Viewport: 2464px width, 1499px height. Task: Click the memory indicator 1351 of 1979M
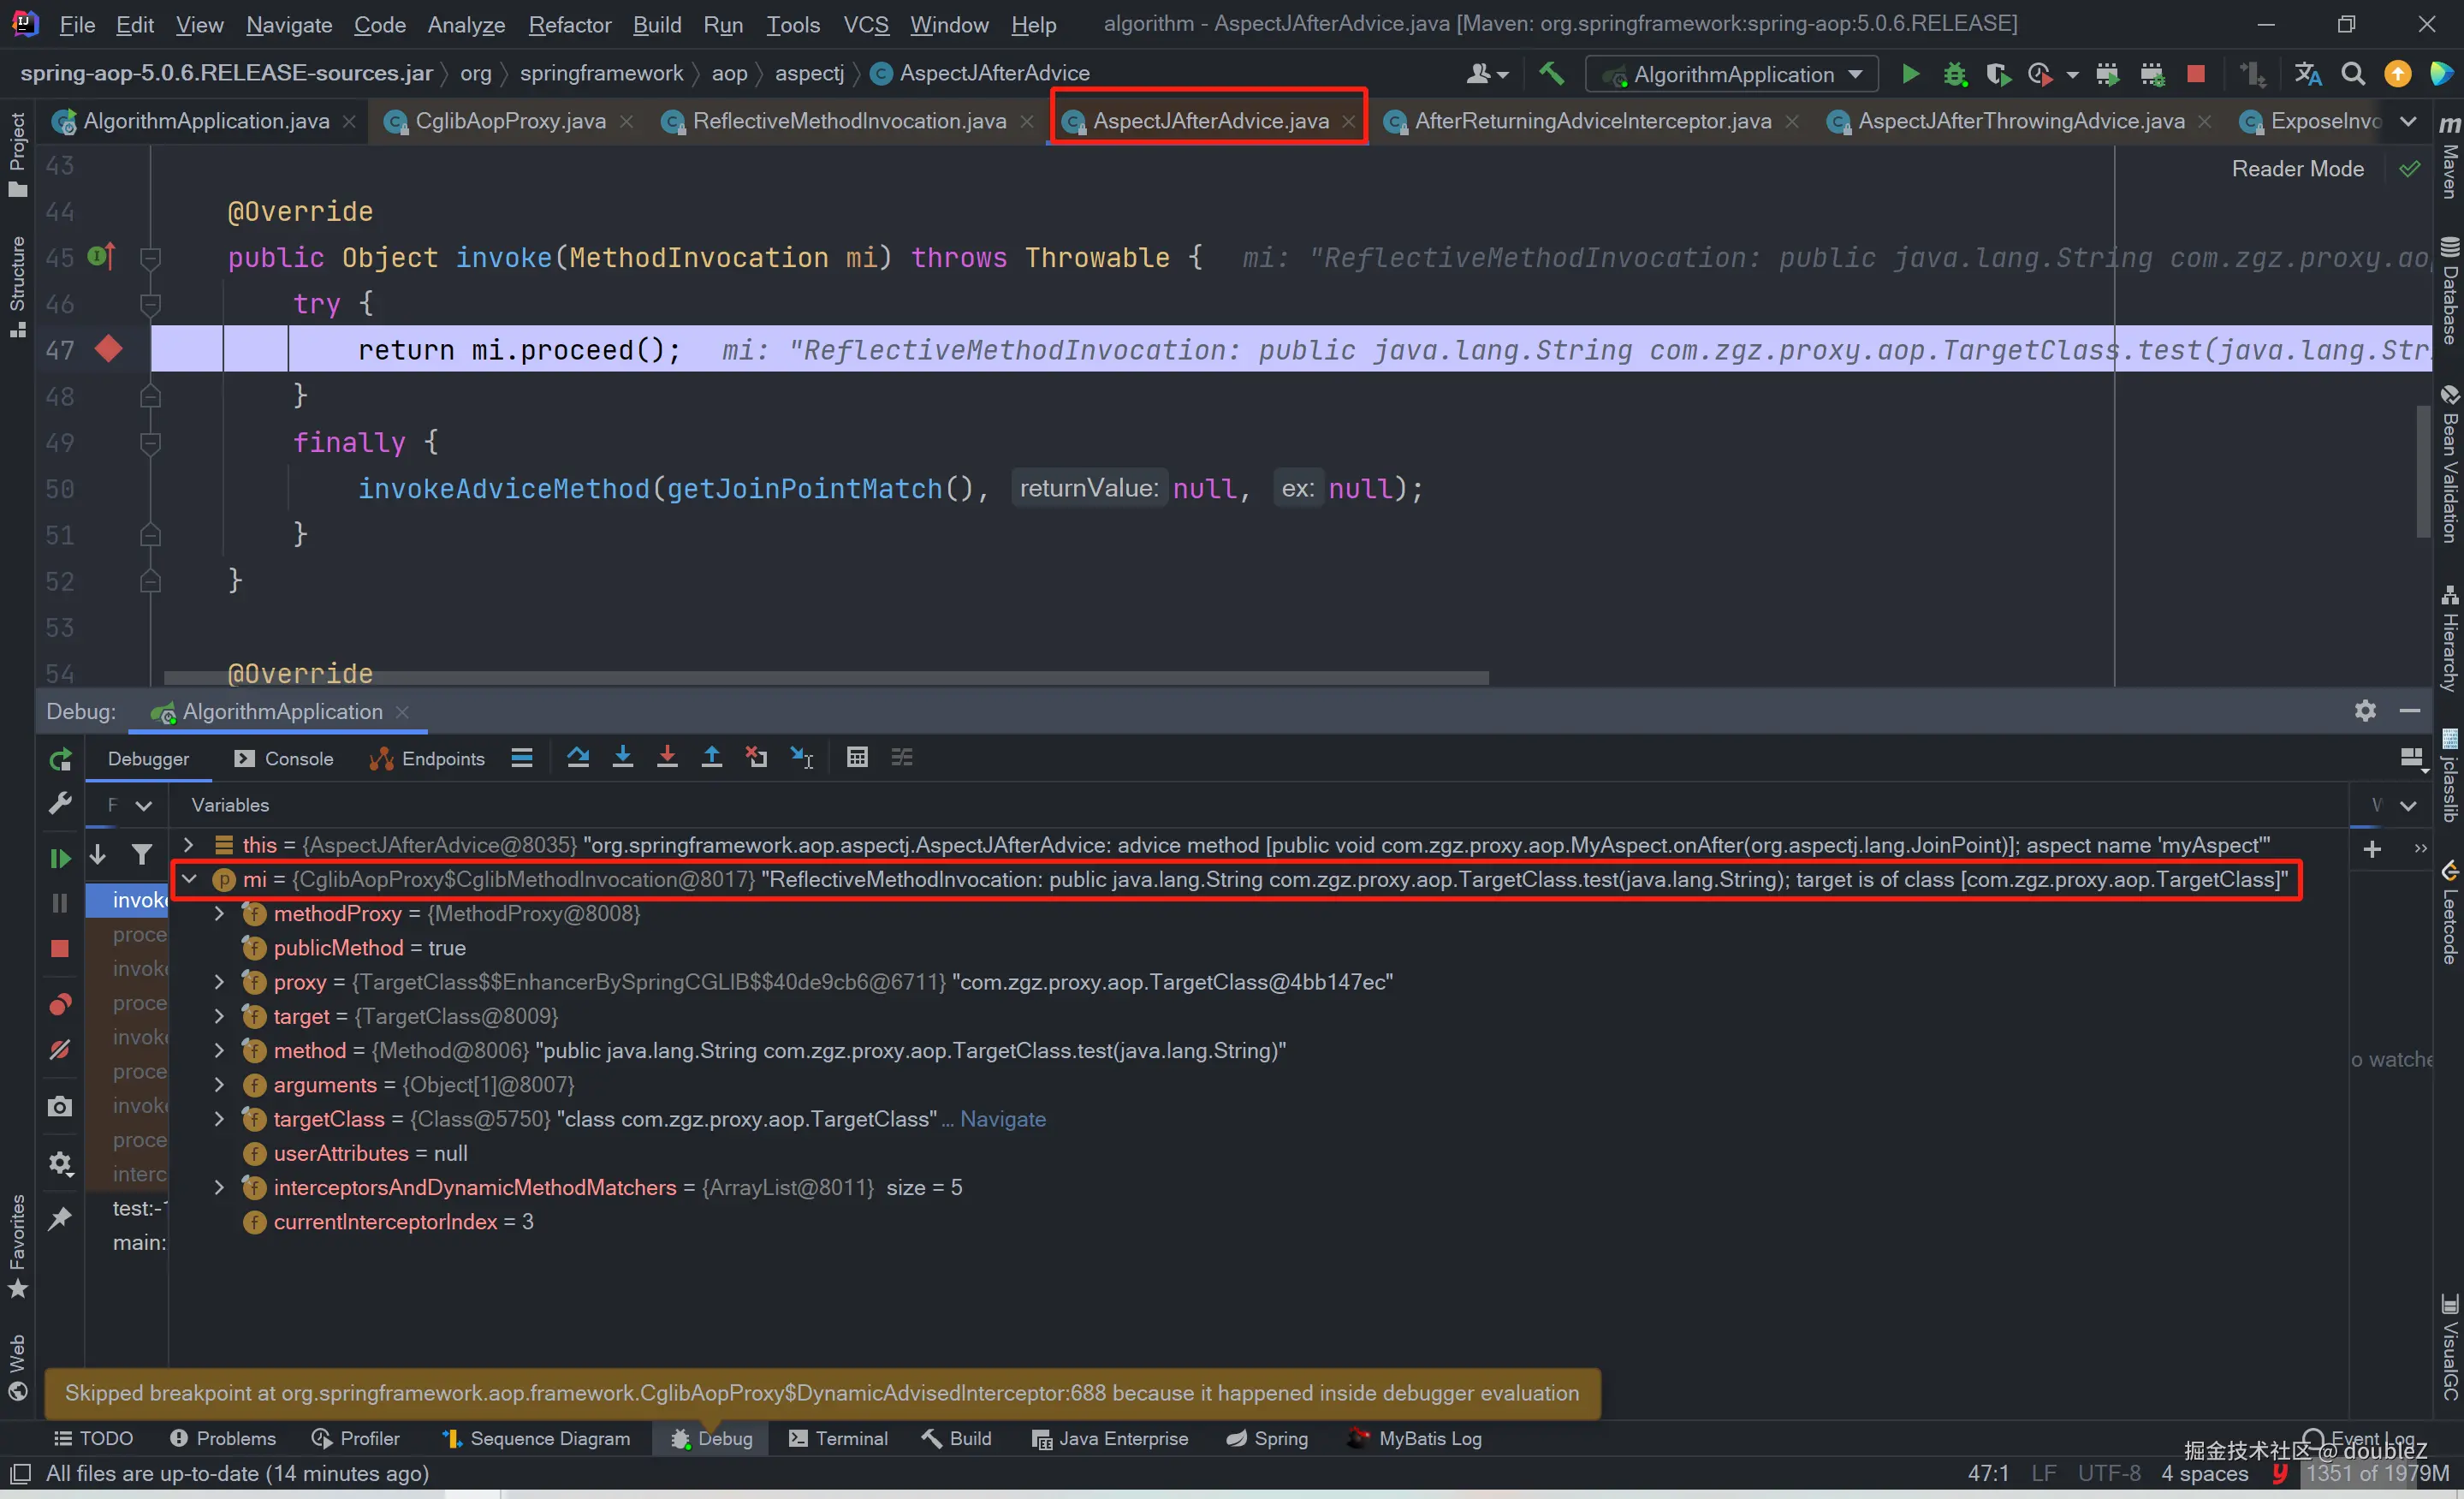pyautogui.click(x=2377, y=1473)
